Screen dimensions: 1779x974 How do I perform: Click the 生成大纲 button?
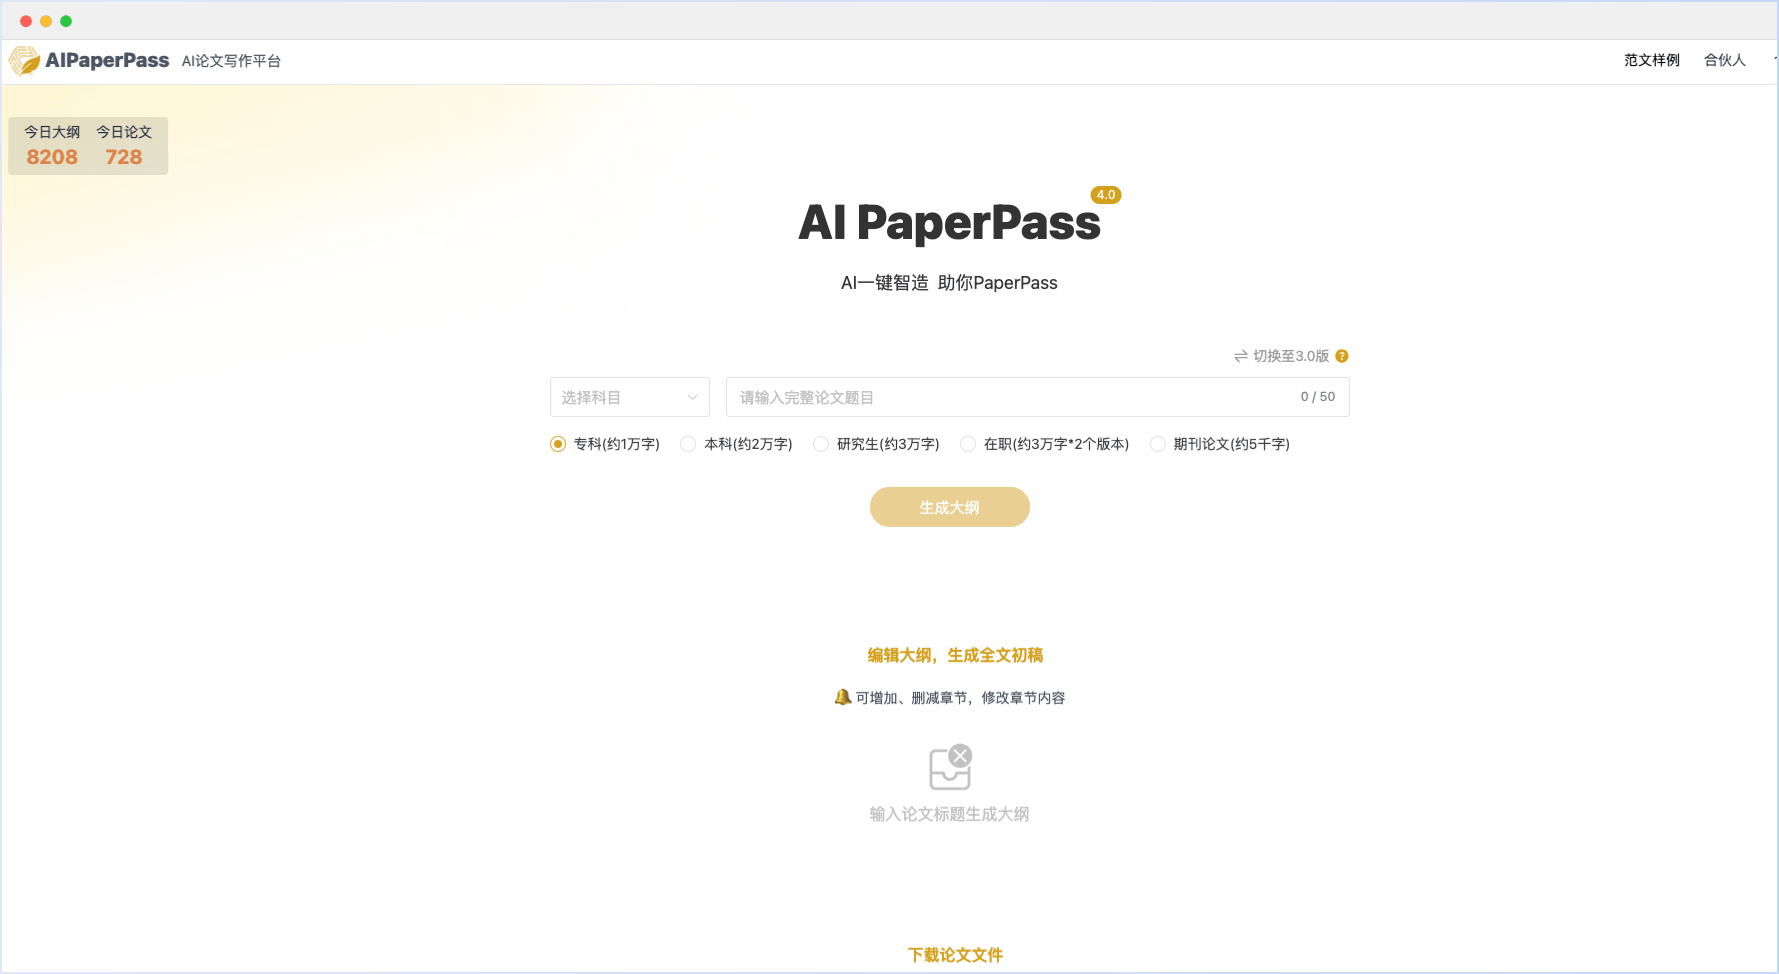(949, 507)
